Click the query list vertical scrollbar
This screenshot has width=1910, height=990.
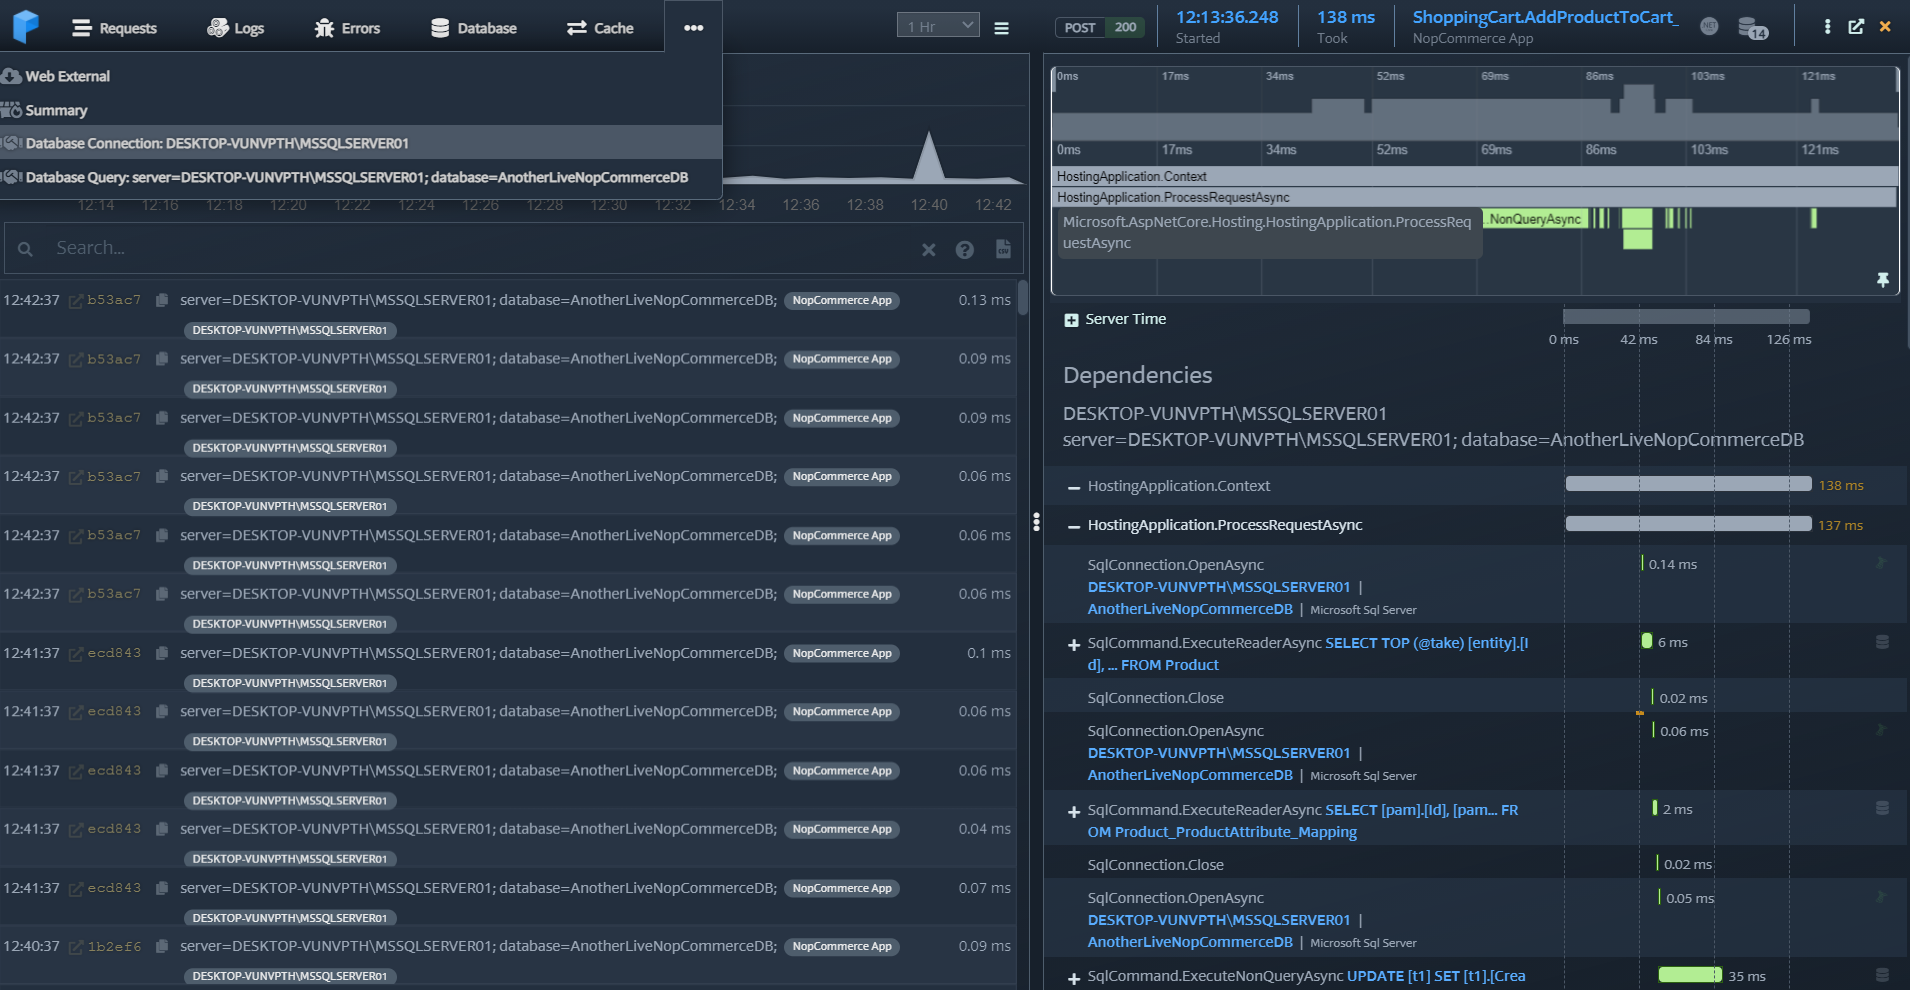coord(1023,298)
